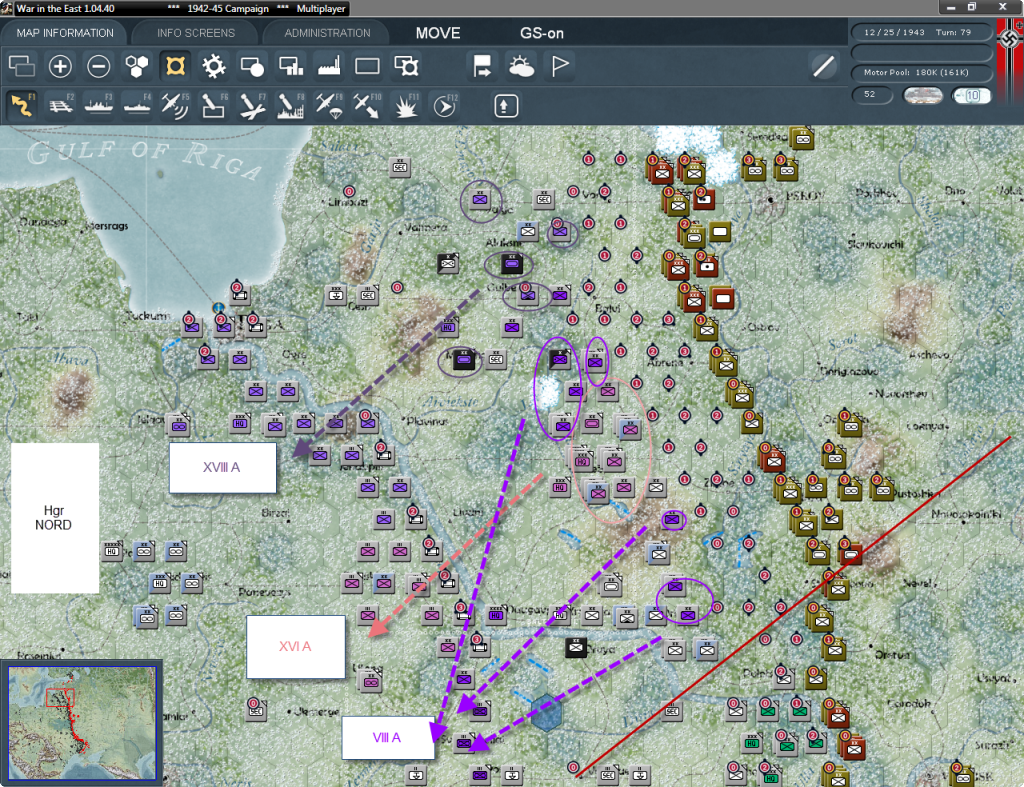Click the GS-on status label

pos(541,33)
